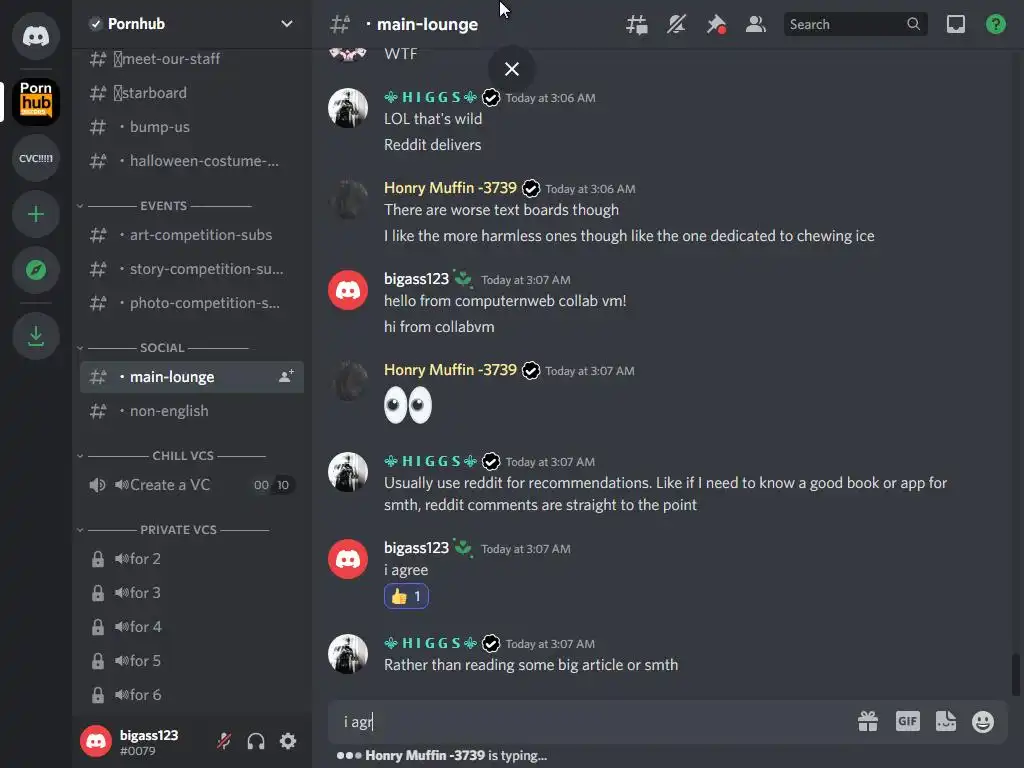Open the GIF picker button
Viewport: 1024px width, 768px height.
[x=907, y=722]
